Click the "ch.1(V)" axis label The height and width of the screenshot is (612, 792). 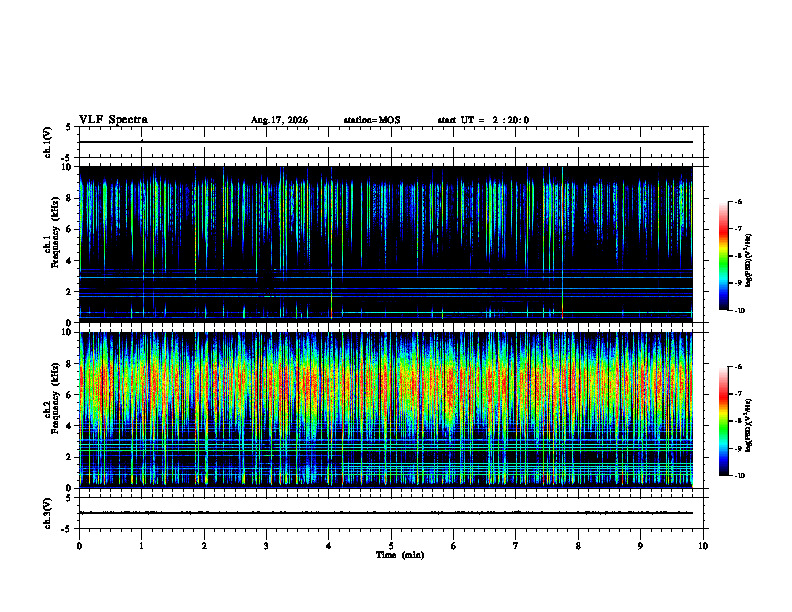coord(48,142)
